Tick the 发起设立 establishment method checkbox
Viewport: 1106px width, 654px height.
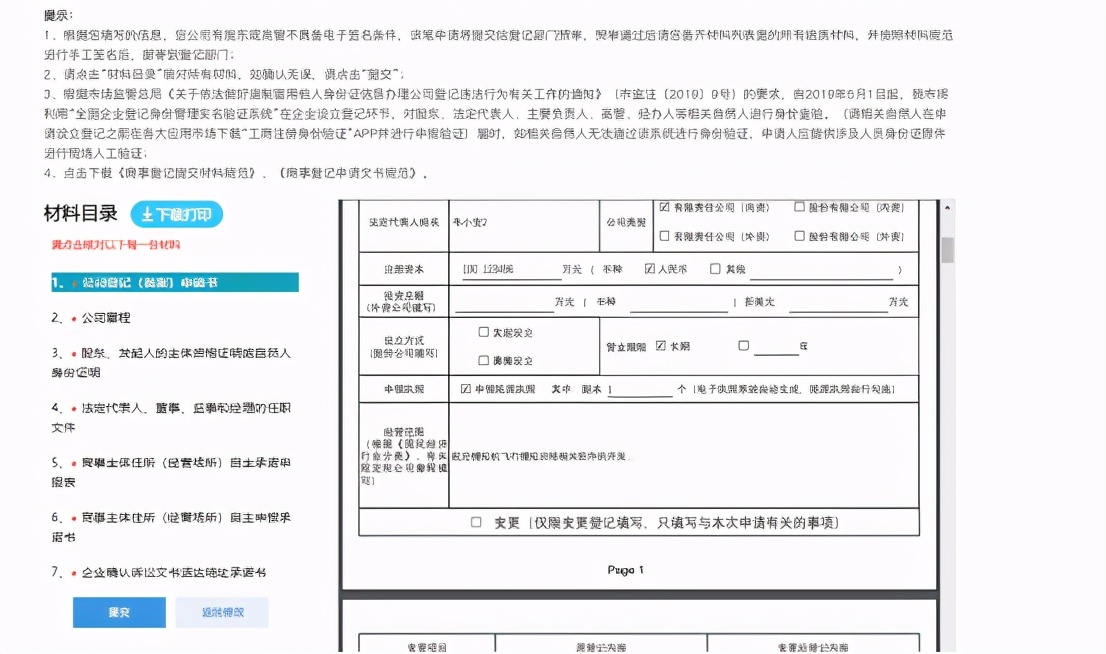tap(484, 332)
